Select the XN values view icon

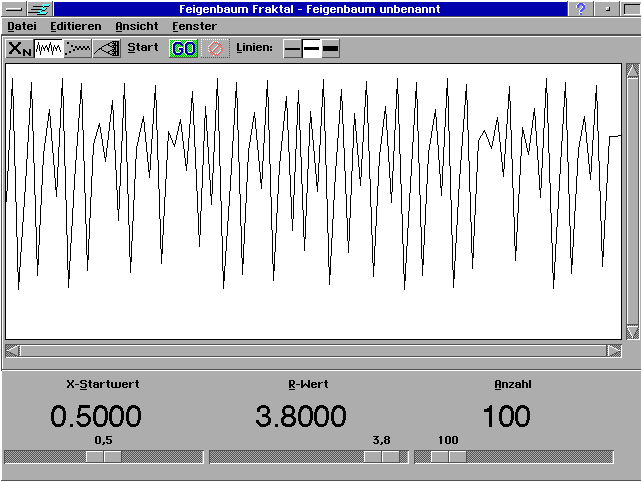point(20,48)
